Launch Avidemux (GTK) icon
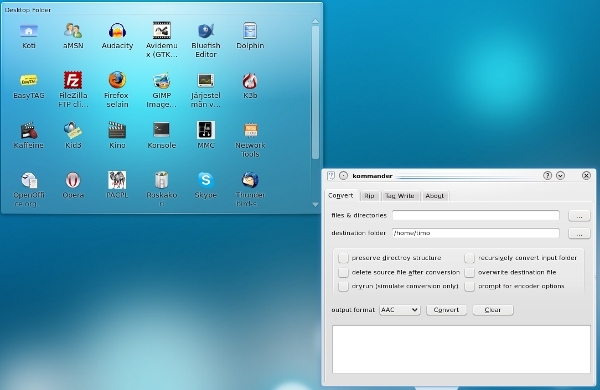This screenshot has height=390, width=600. (161, 31)
